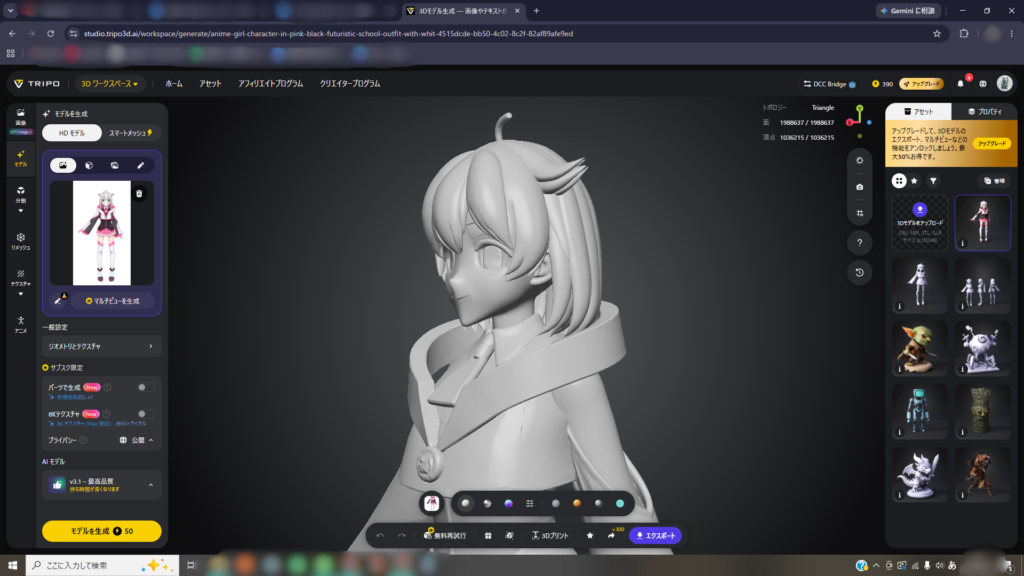Expand the 分割 tool submenu arrow
The height and width of the screenshot is (576, 1024).
pyautogui.click(x=21, y=211)
